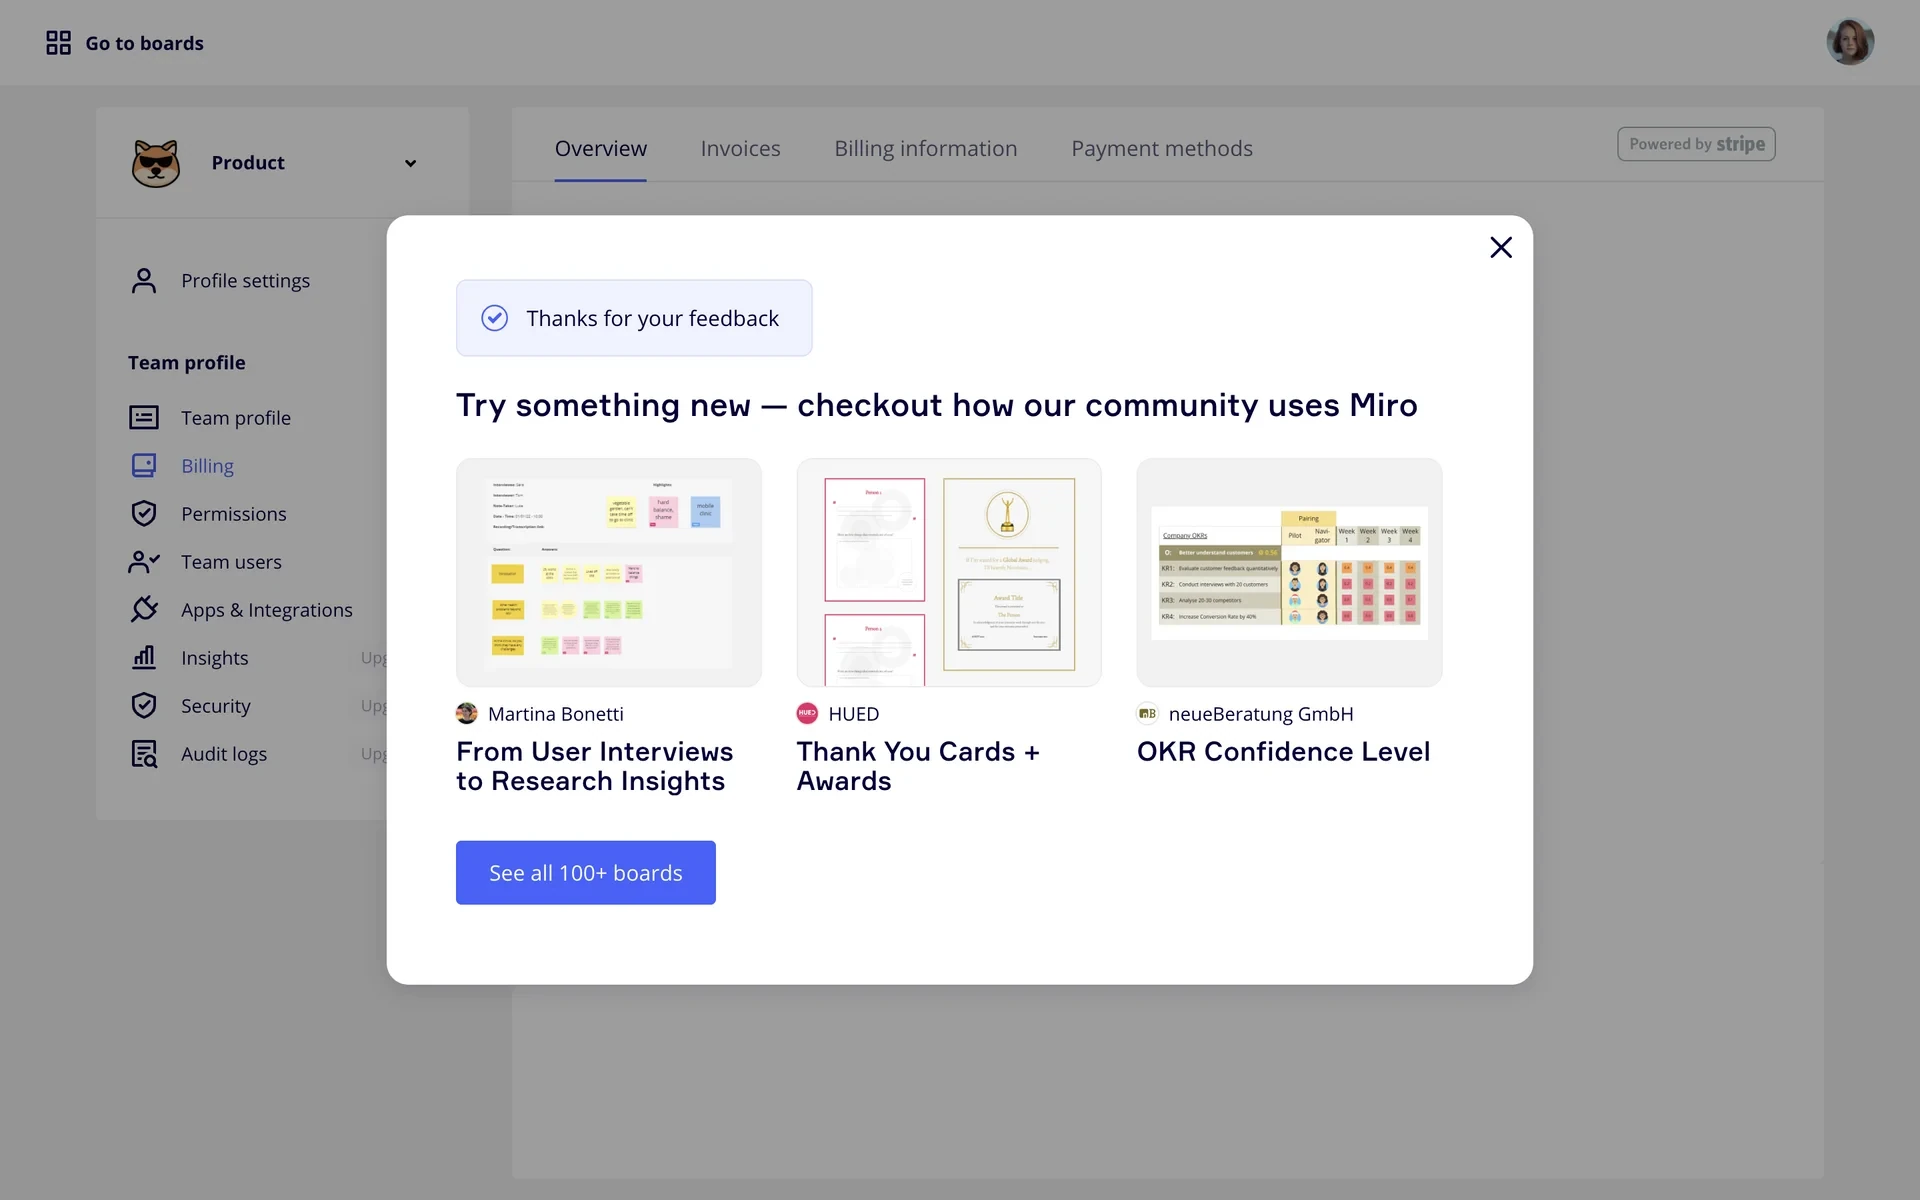The height and width of the screenshot is (1200, 1920).
Task: Open Team users in the sidebar
Action: [231, 562]
